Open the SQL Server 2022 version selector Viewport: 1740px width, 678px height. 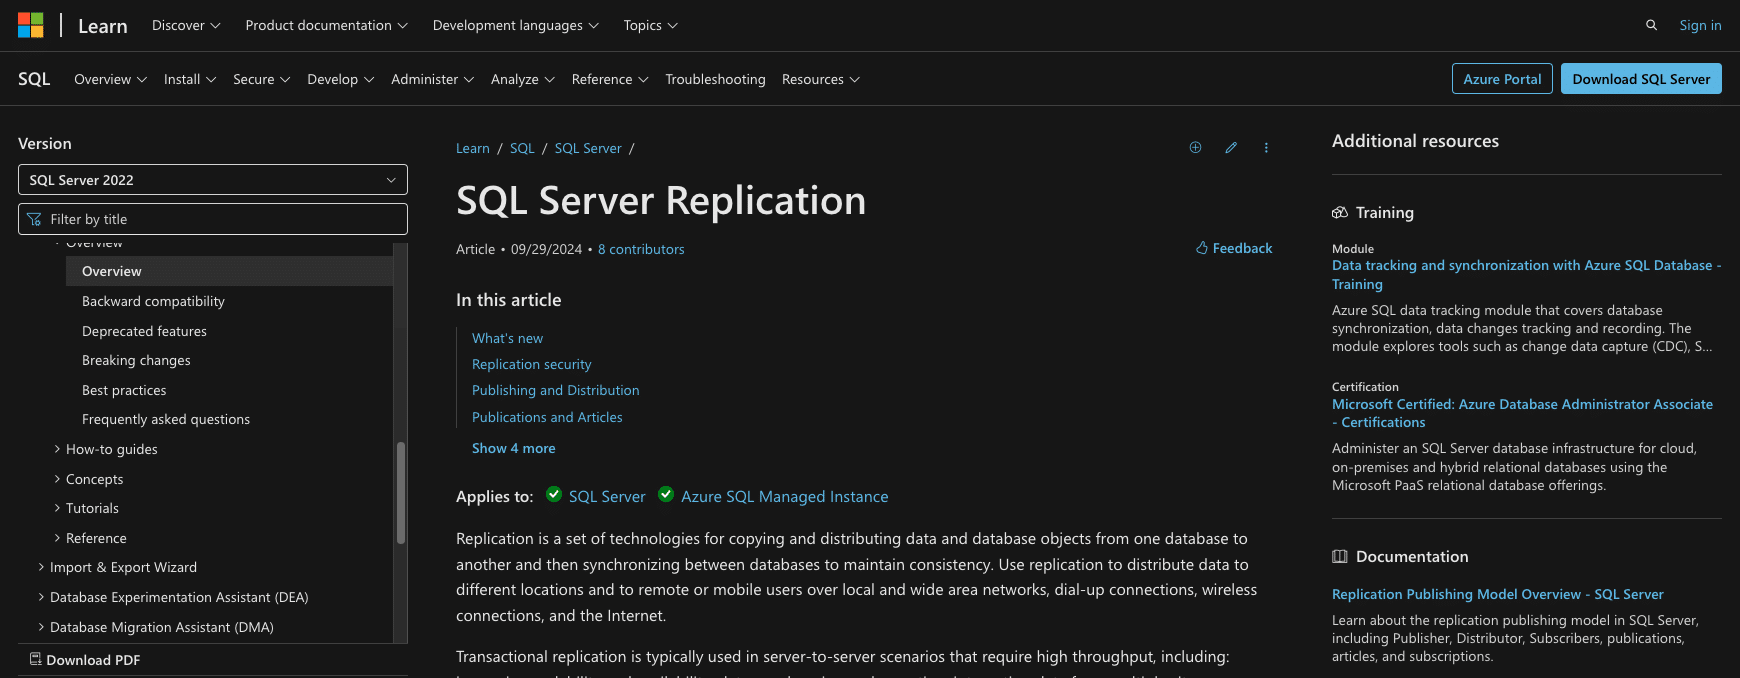(213, 180)
